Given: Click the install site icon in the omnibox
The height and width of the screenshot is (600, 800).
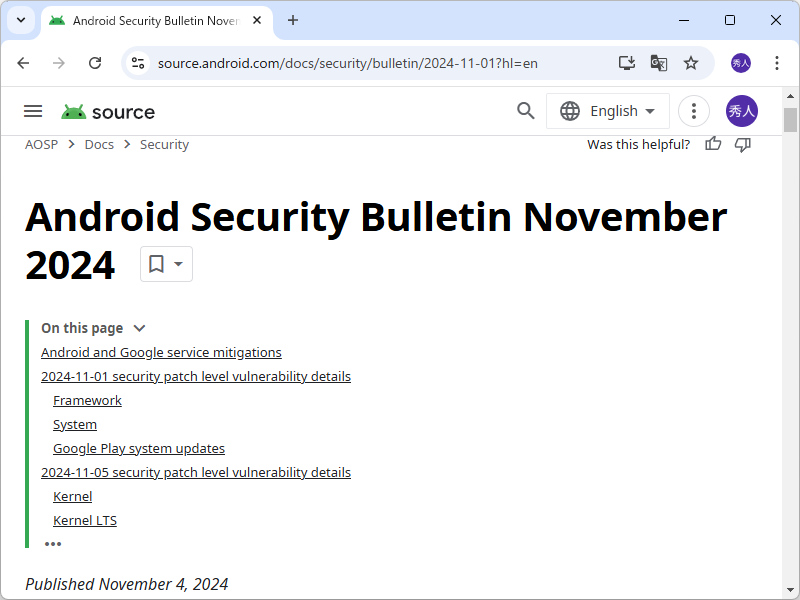Looking at the screenshot, I should [x=626, y=62].
